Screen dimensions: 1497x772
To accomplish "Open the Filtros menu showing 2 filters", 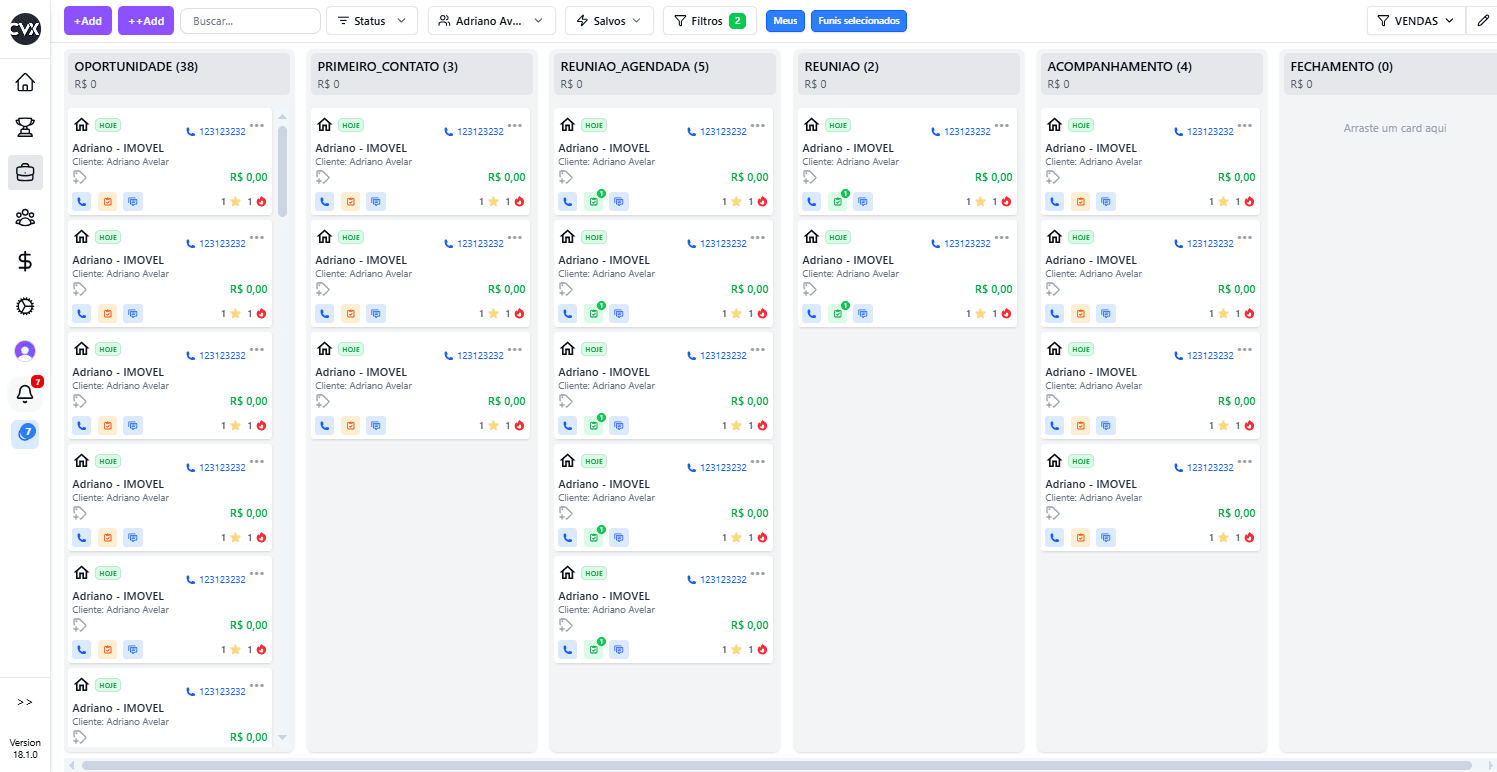I will [709, 20].
